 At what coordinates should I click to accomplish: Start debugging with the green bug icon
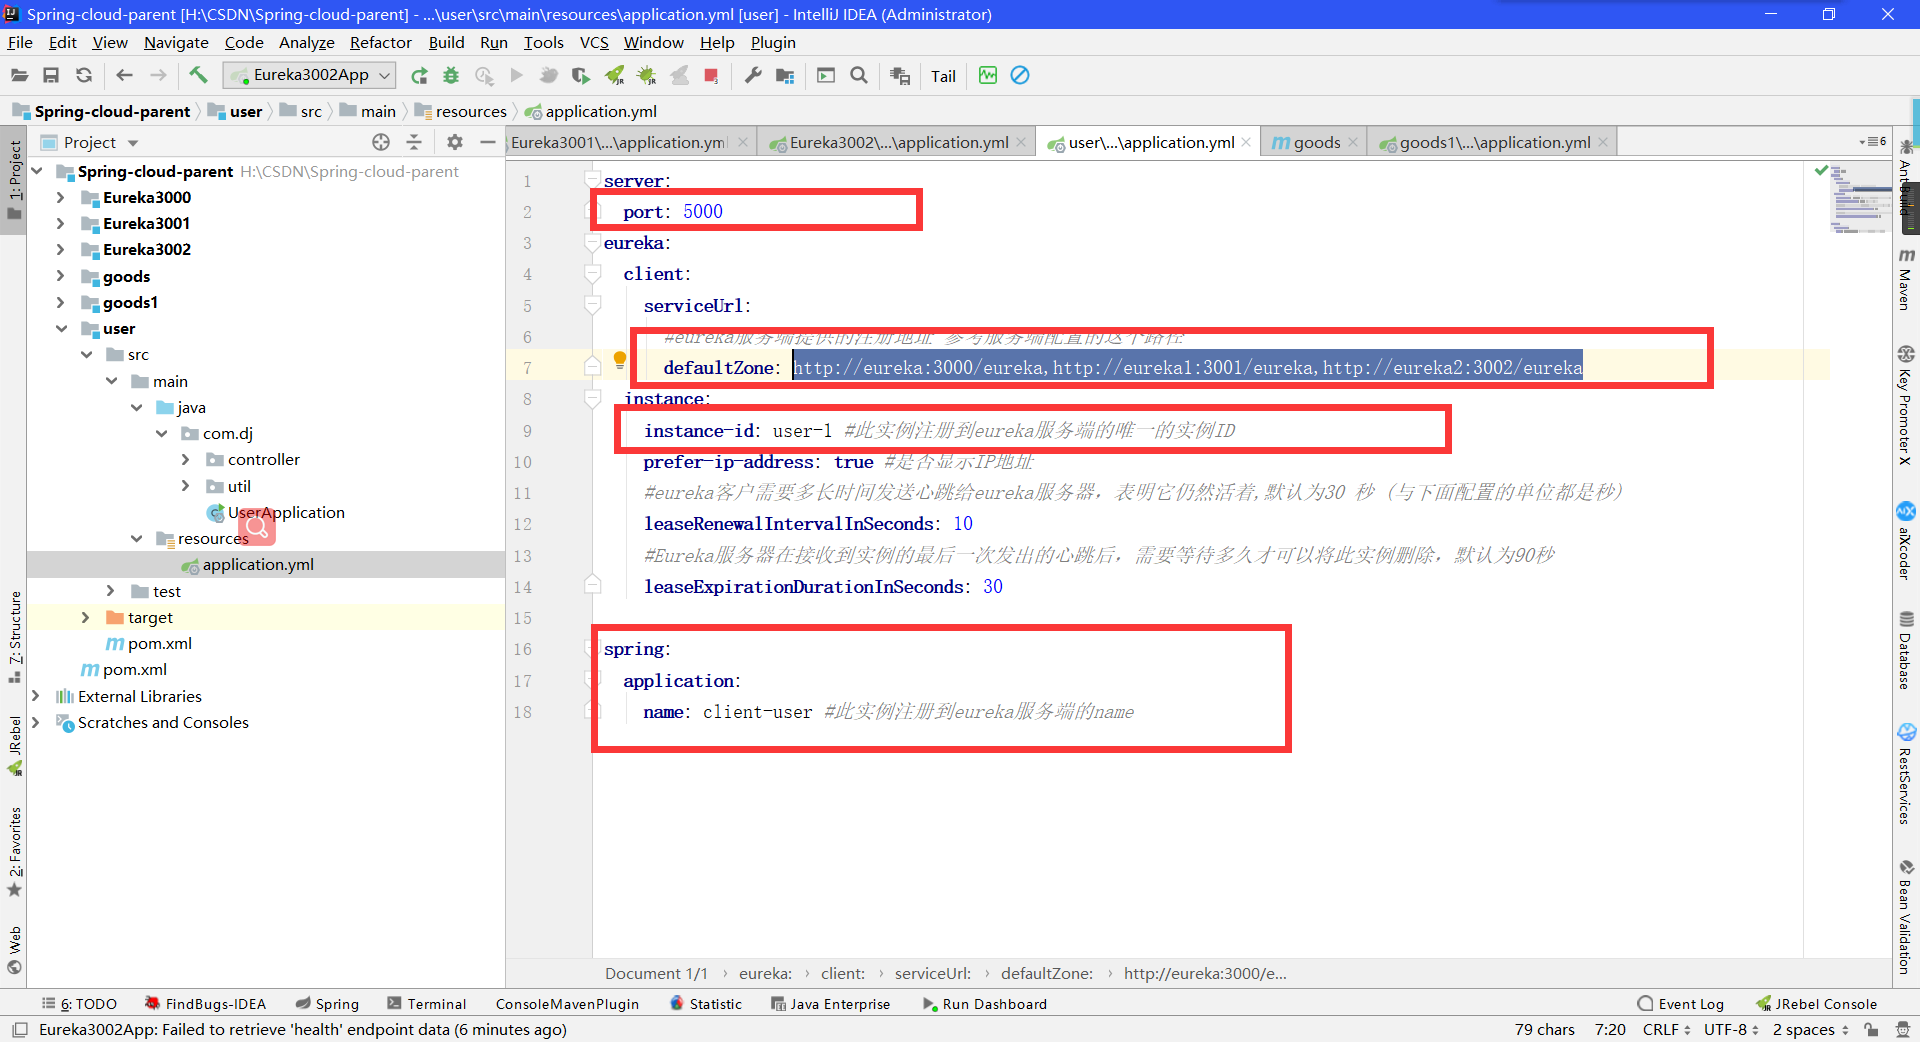(x=451, y=76)
